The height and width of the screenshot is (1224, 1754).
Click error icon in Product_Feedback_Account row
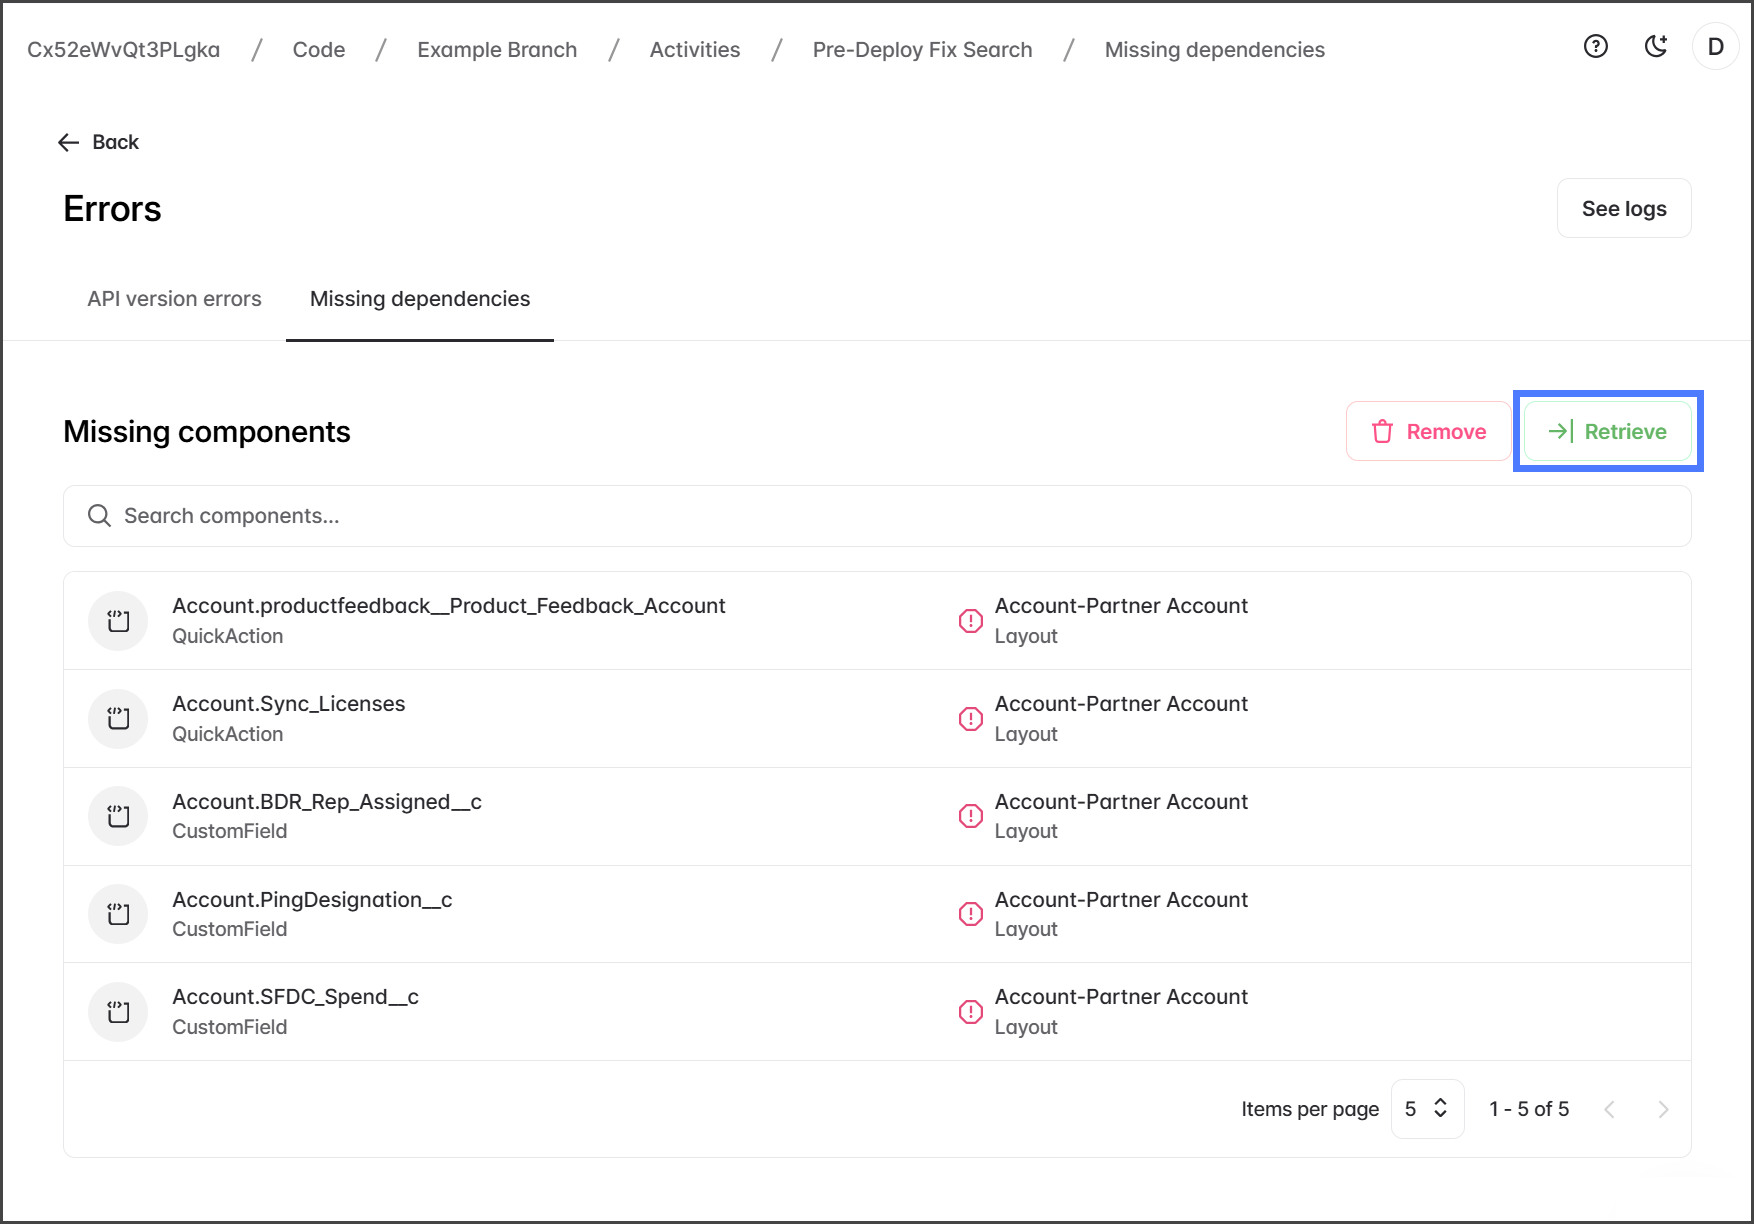tap(970, 621)
